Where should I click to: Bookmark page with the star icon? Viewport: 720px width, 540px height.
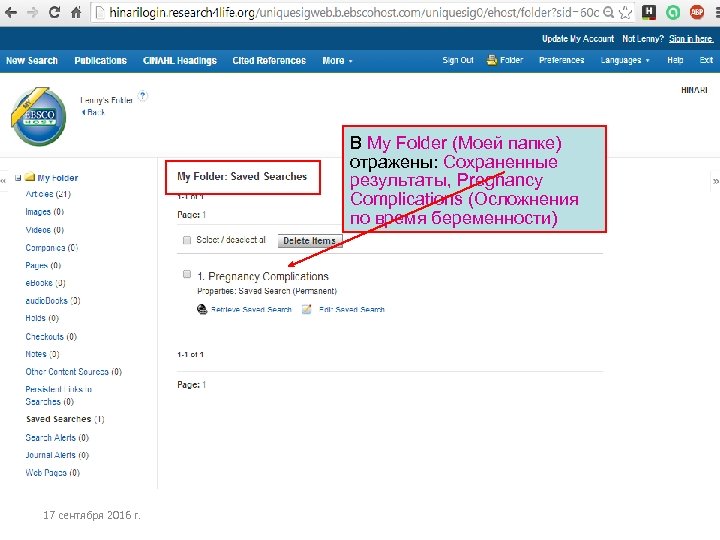click(x=625, y=12)
